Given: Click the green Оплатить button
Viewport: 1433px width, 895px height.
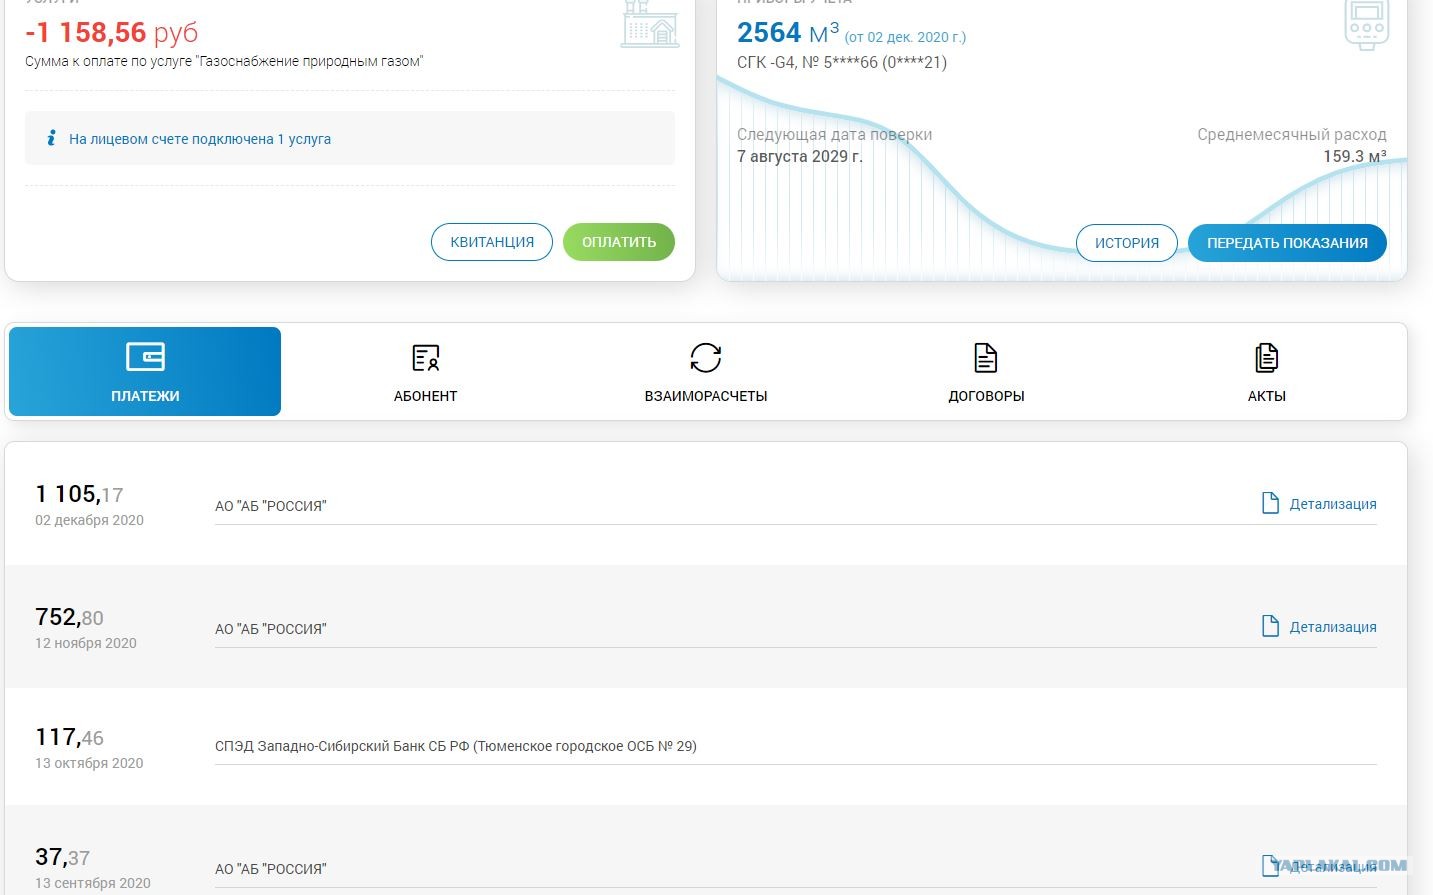Looking at the screenshot, I should tap(619, 242).
